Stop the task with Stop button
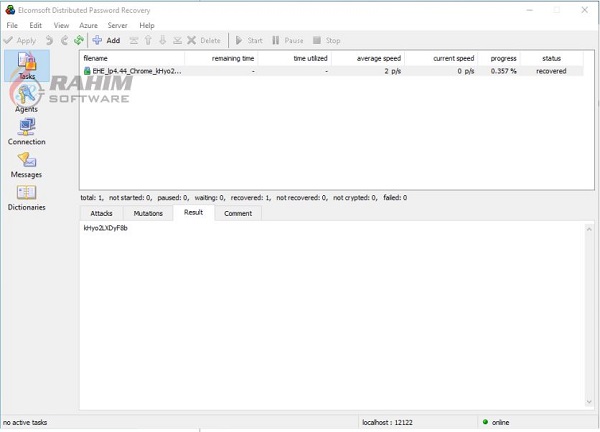The height and width of the screenshot is (432, 600). click(x=326, y=40)
